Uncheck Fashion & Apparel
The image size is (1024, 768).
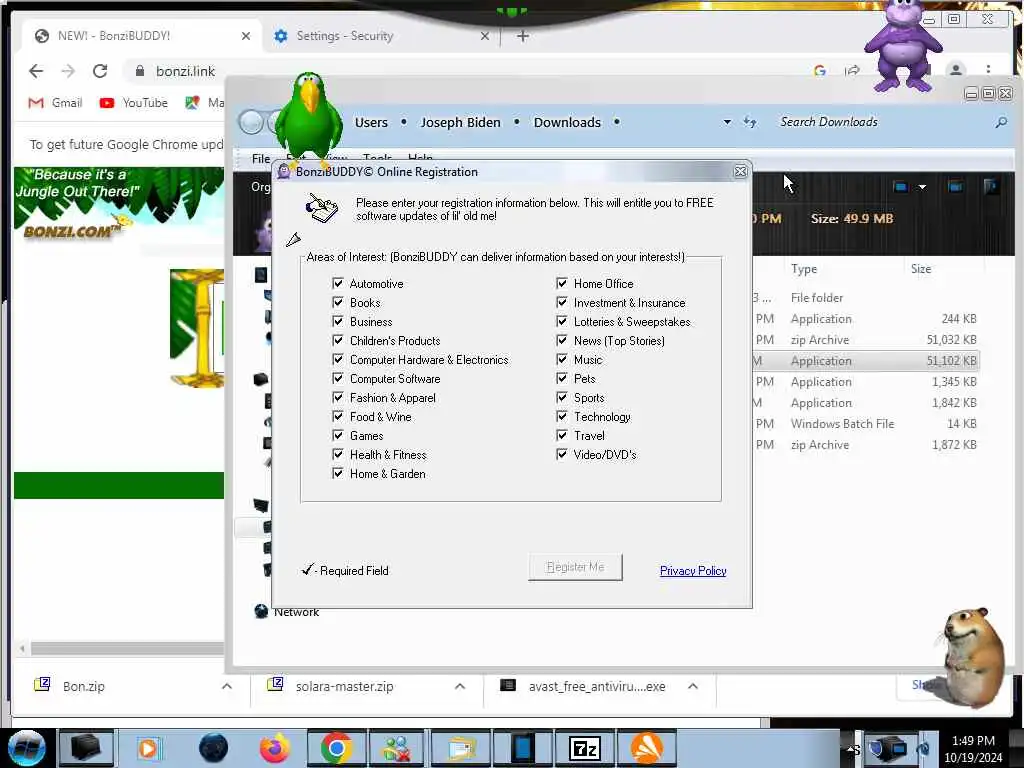(x=338, y=397)
